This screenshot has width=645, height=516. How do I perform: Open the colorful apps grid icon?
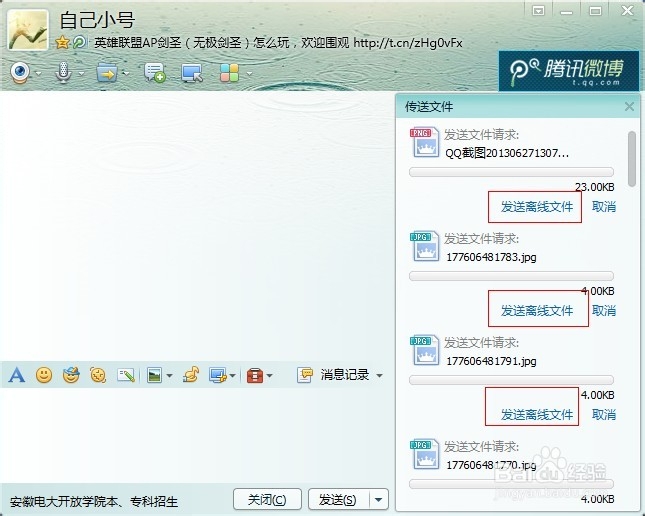click(x=230, y=73)
